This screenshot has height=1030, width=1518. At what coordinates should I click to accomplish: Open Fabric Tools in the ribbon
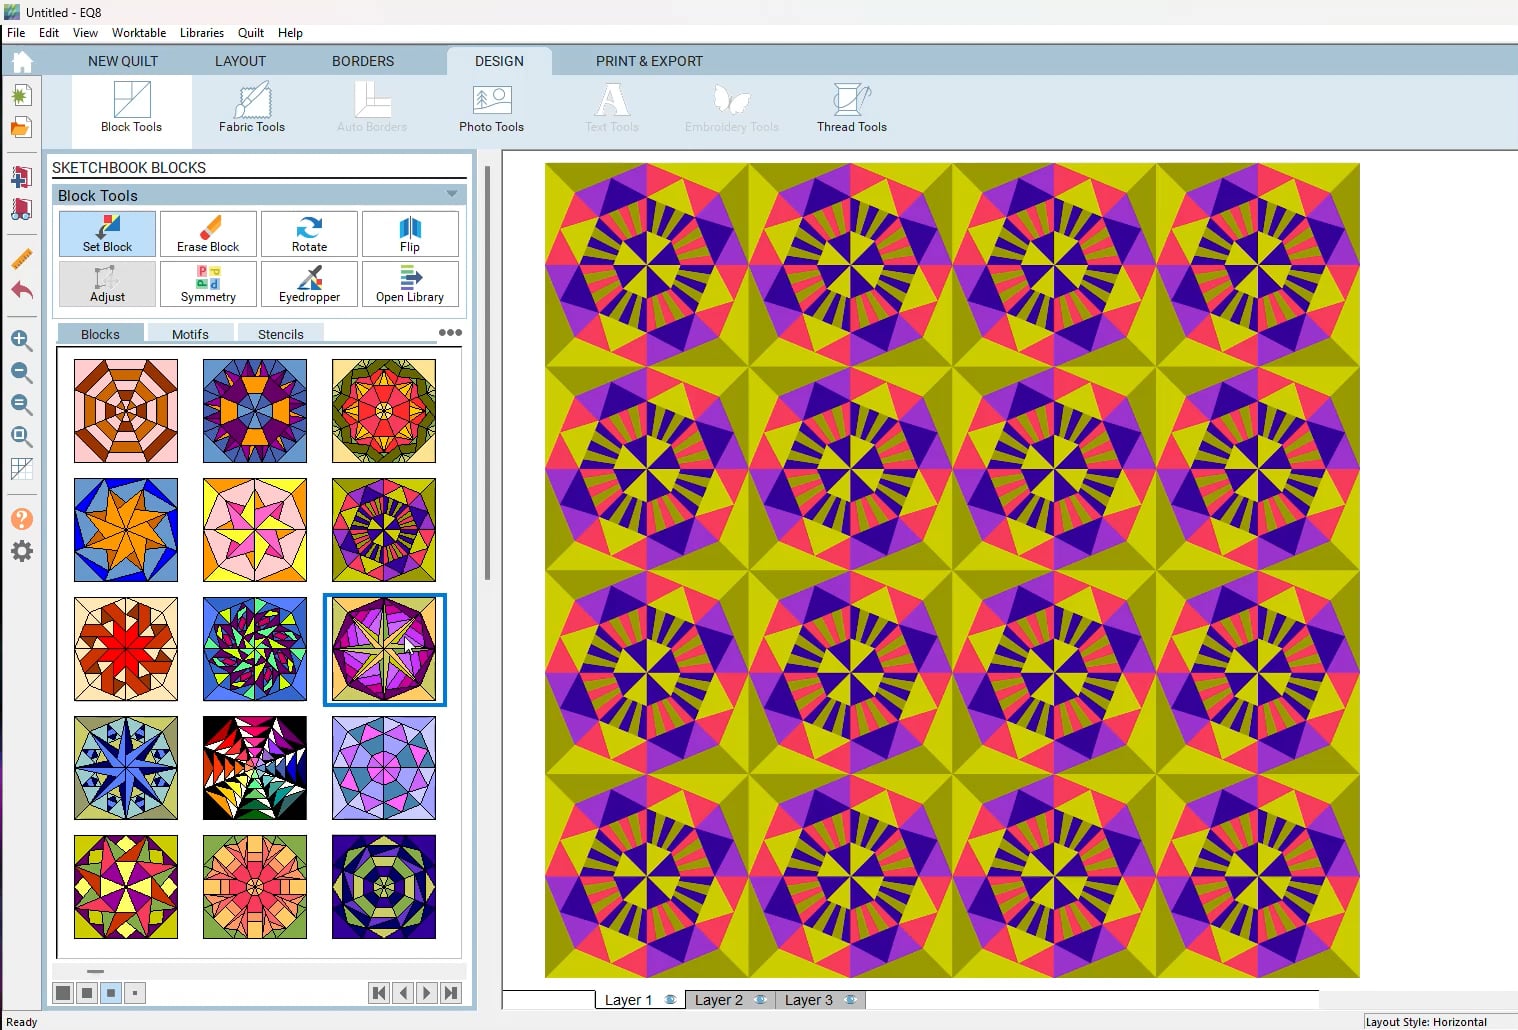pyautogui.click(x=252, y=108)
